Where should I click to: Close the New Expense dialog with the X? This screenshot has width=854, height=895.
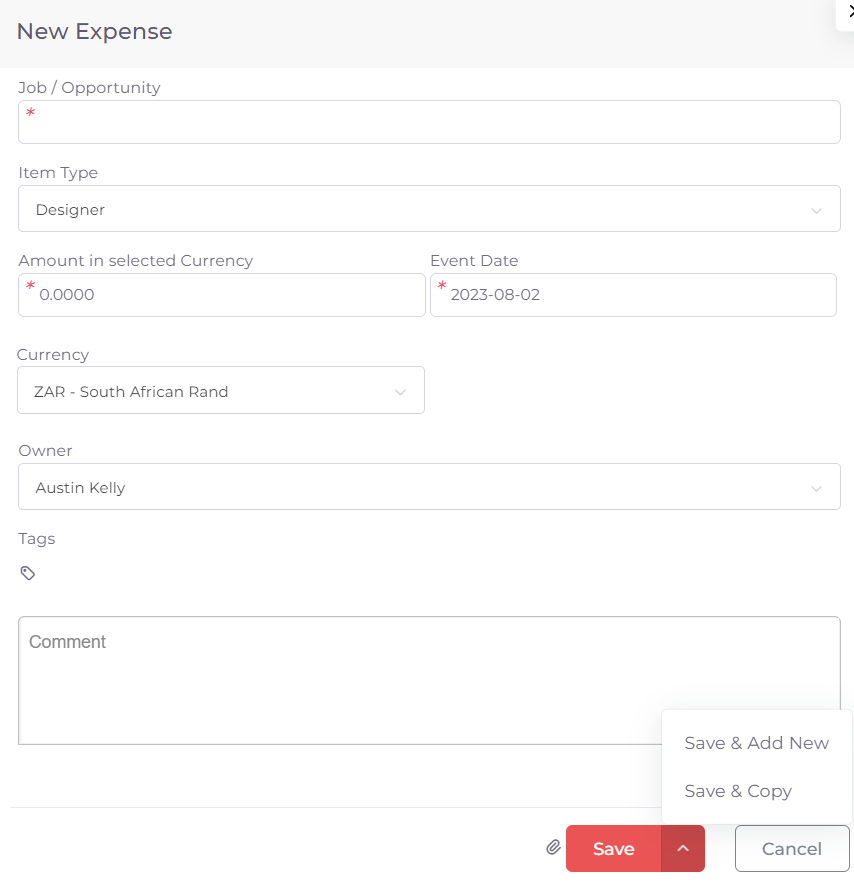849,12
